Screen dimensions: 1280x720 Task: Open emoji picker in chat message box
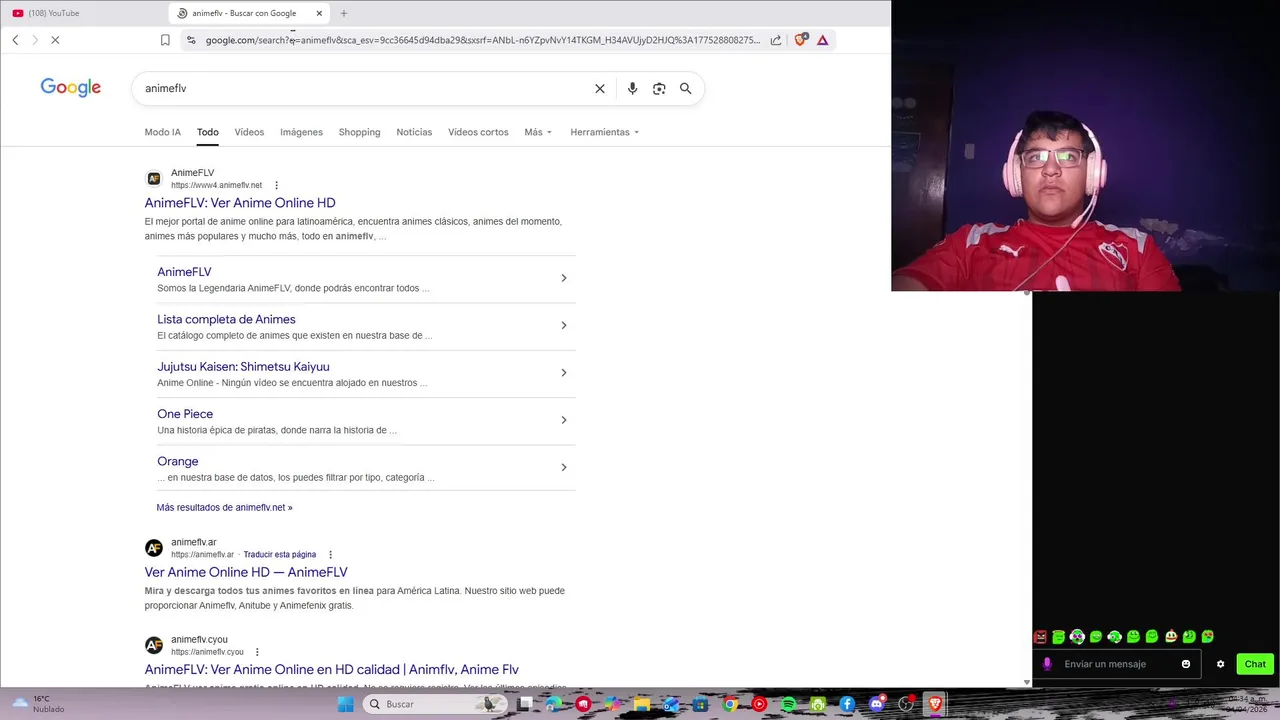click(1186, 664)
